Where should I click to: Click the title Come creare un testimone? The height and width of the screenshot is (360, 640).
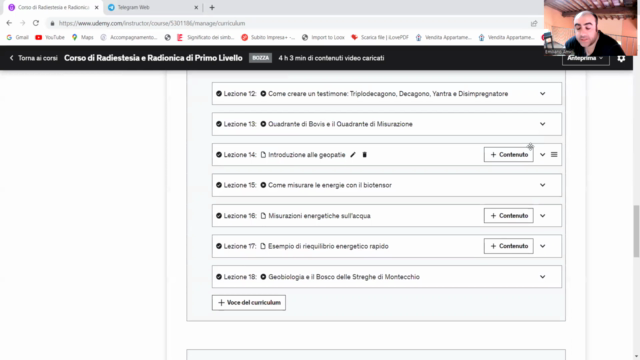coord(388,94)
